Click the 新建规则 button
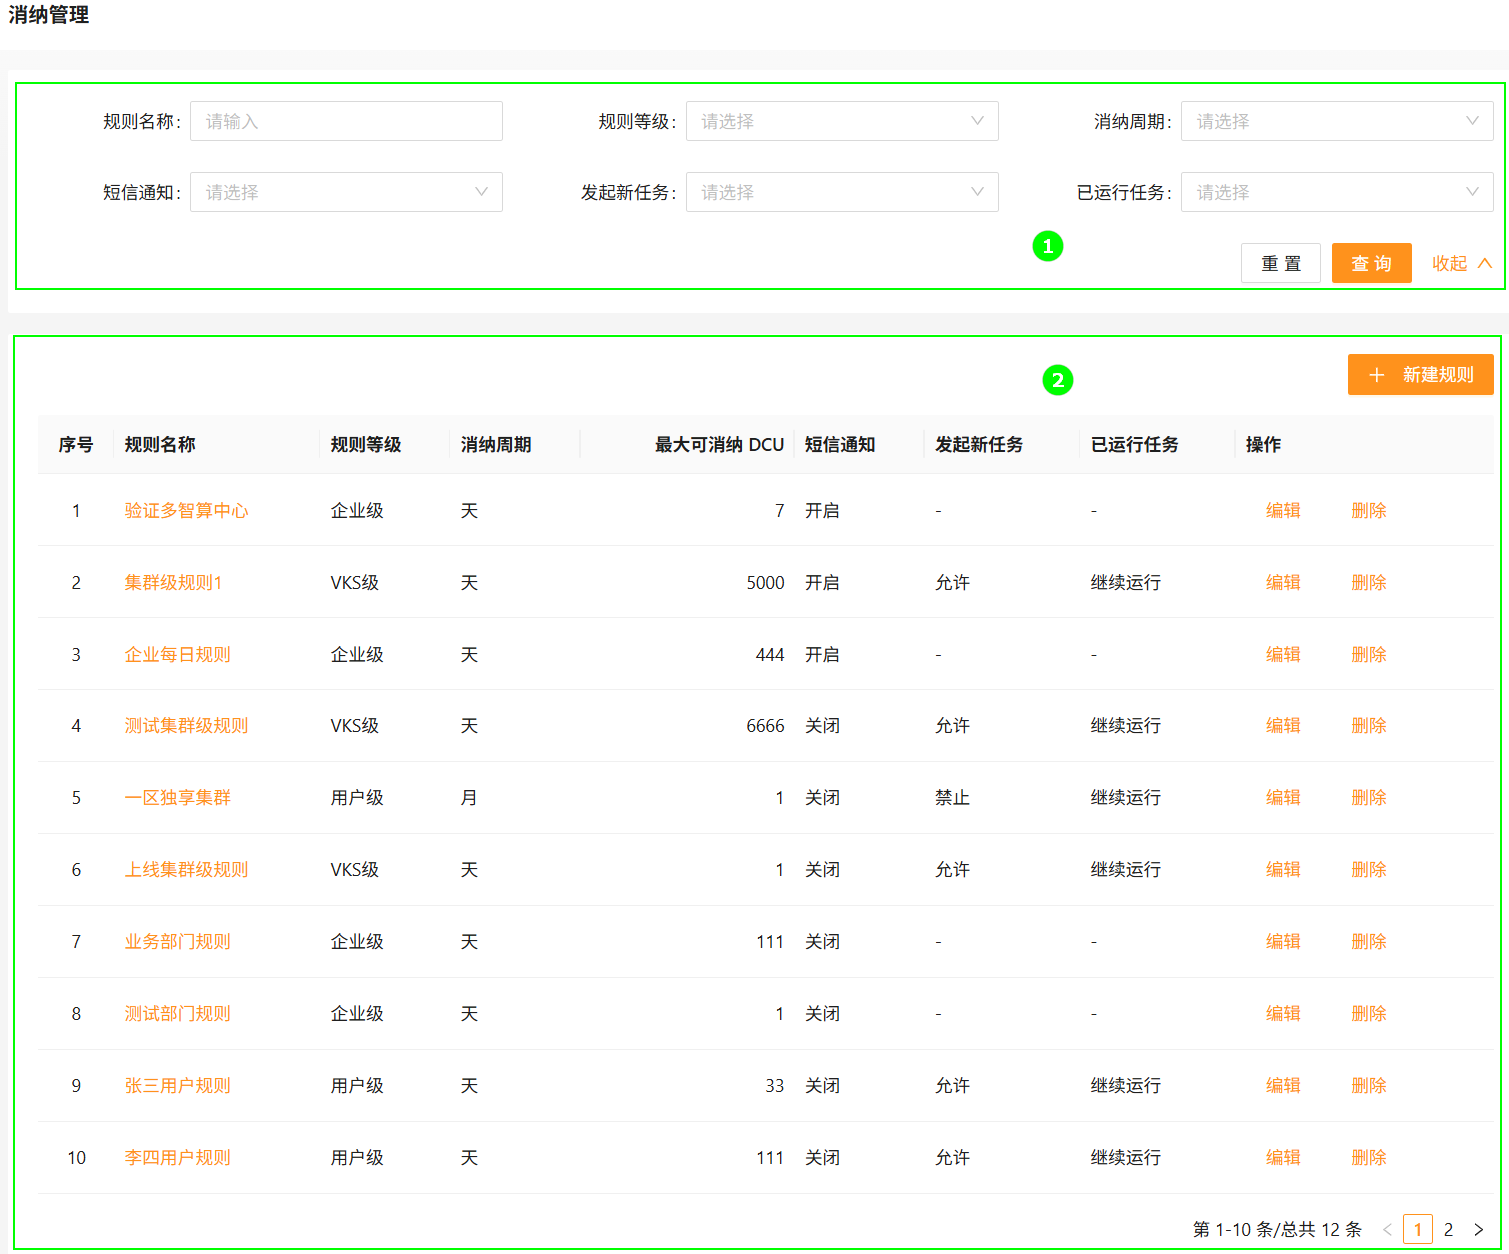Viewport: 1509px width, 1254px height. [x=1420, y=375]
